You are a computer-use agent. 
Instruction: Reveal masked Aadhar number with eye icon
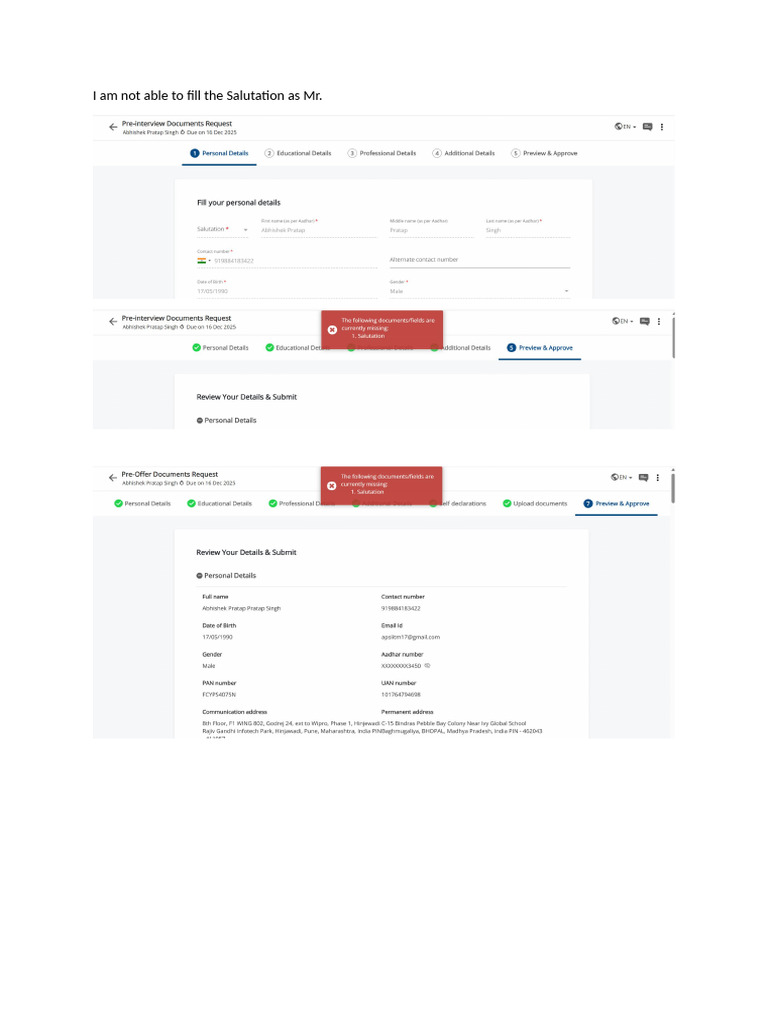click(x=428, y=666)
